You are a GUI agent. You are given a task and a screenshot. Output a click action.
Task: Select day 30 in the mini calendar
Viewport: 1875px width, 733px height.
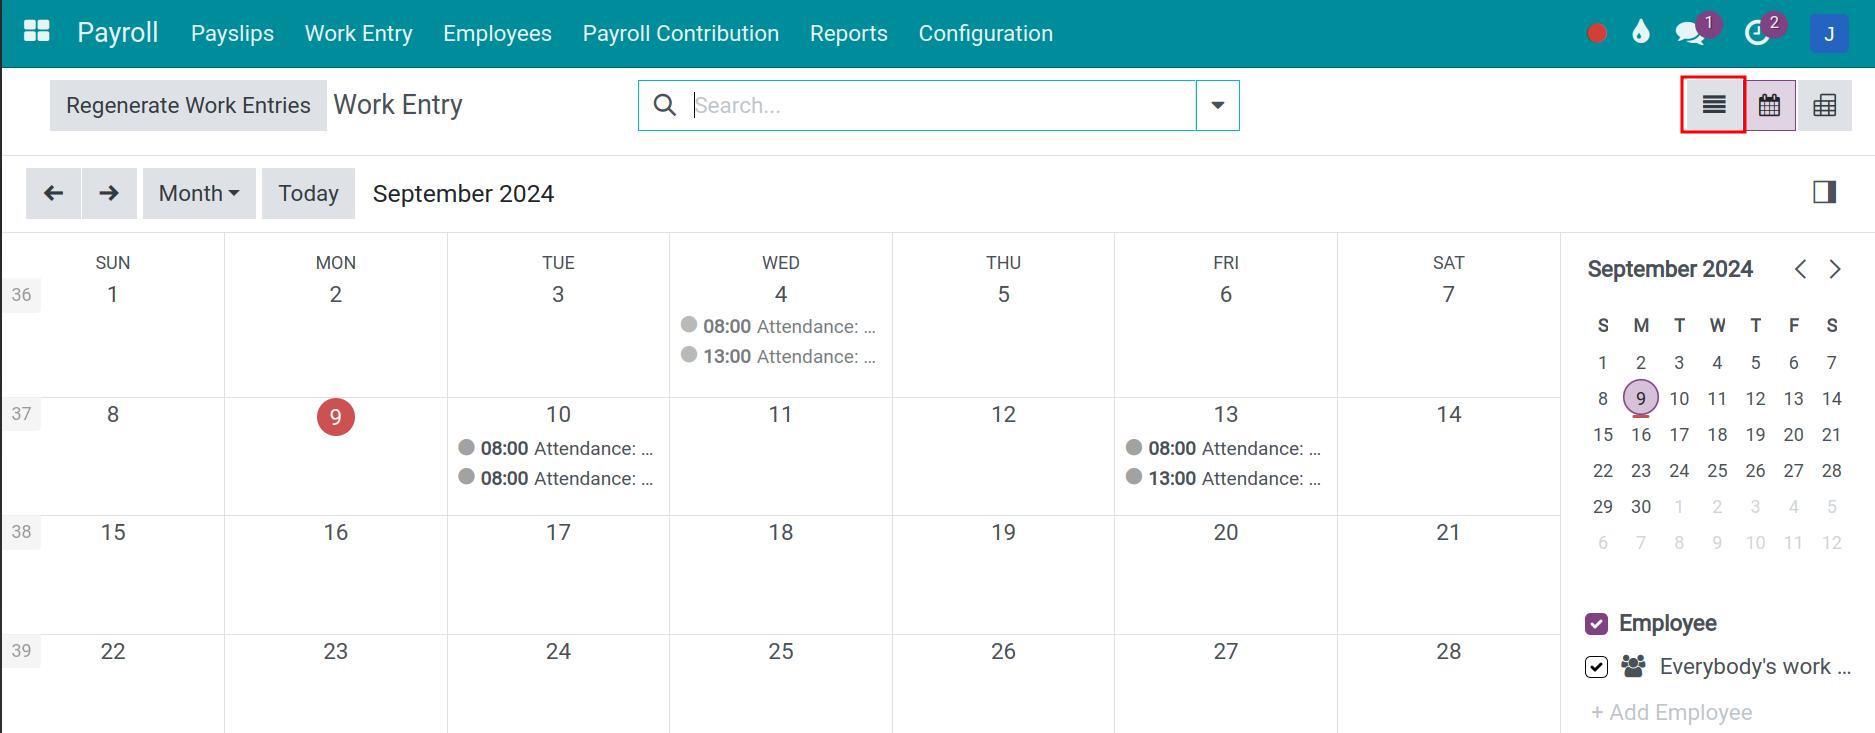(1641, 506)
